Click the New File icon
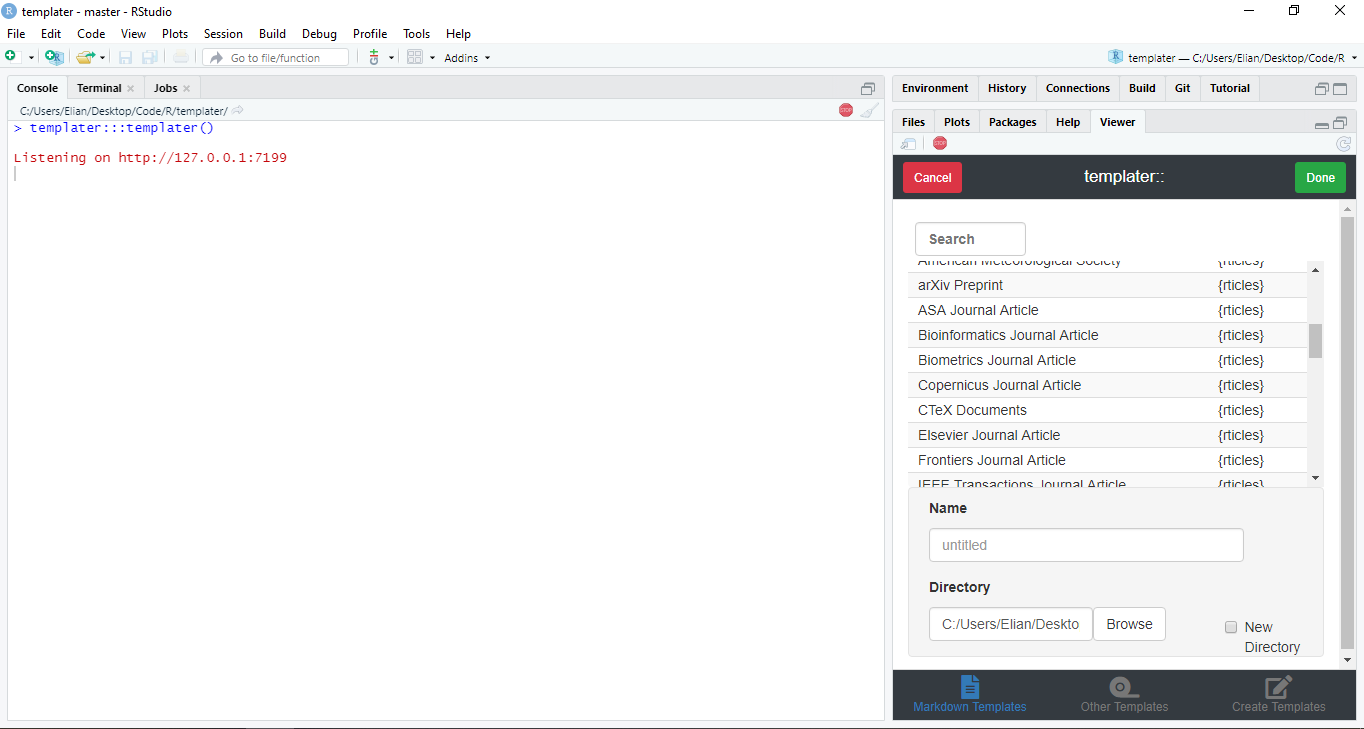Viewport: 1364px width, 729px height. 13,57
